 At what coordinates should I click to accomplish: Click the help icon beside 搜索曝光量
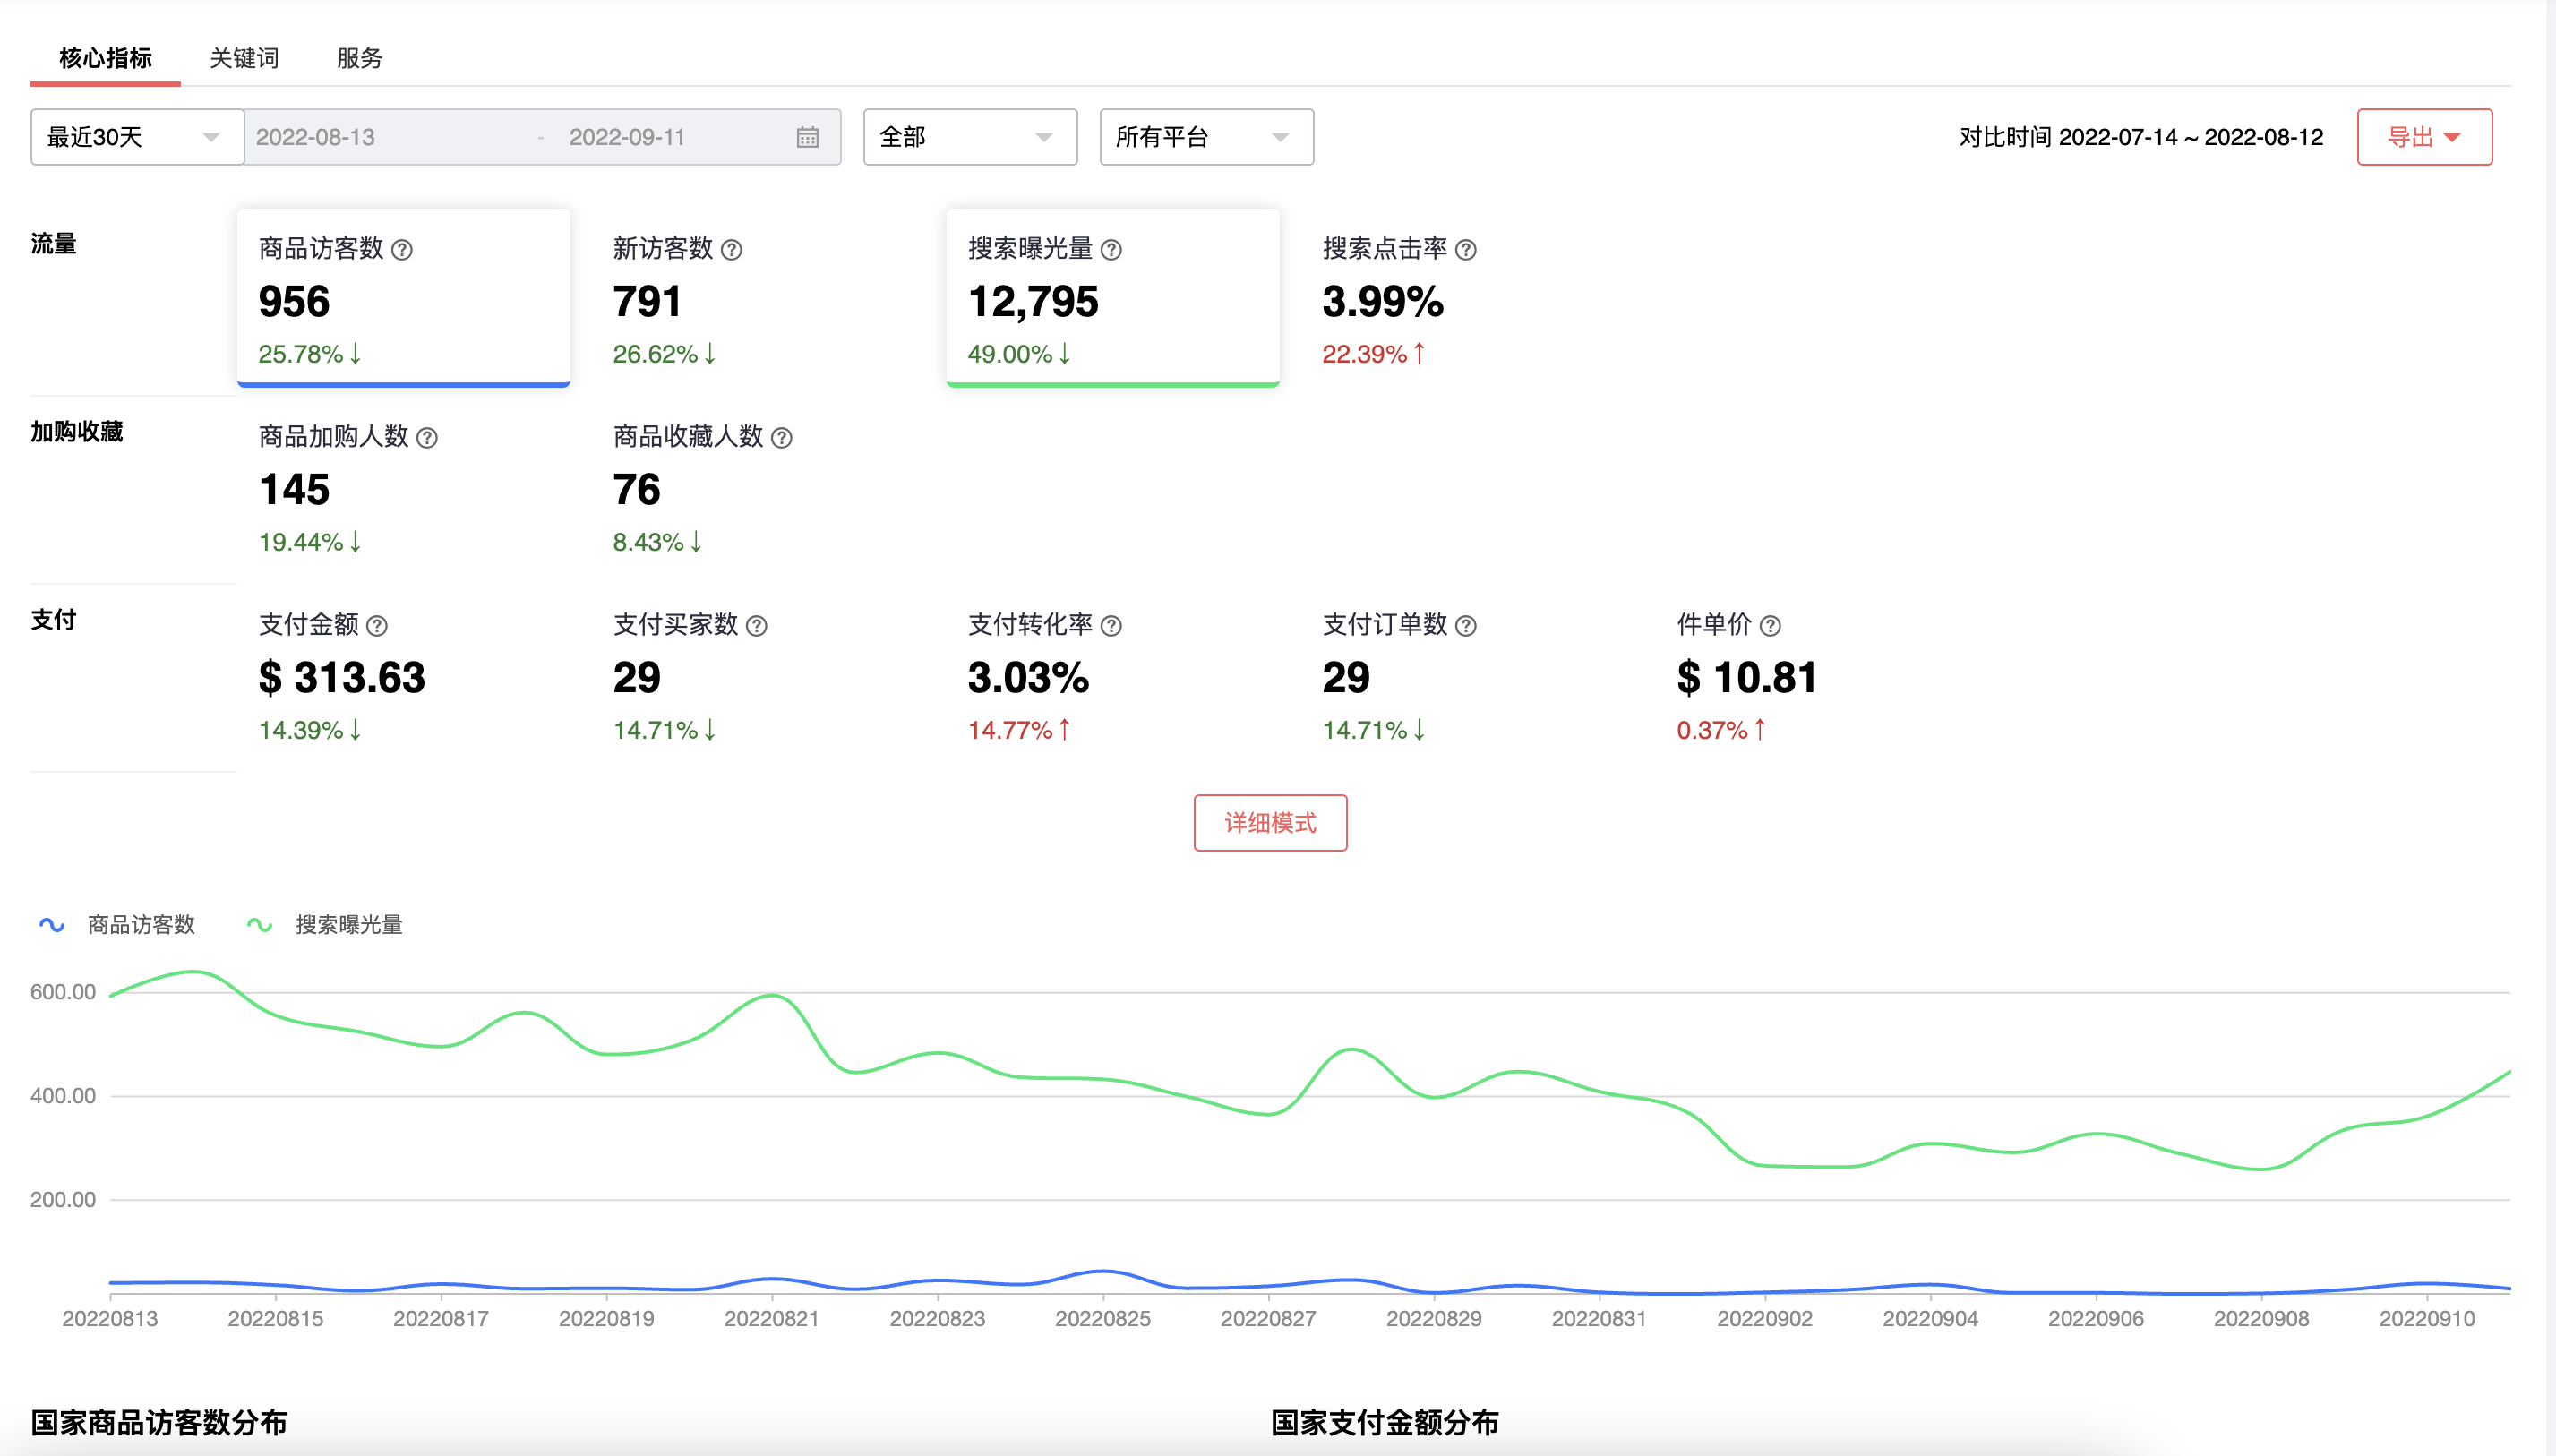[x=1115, y=250]
